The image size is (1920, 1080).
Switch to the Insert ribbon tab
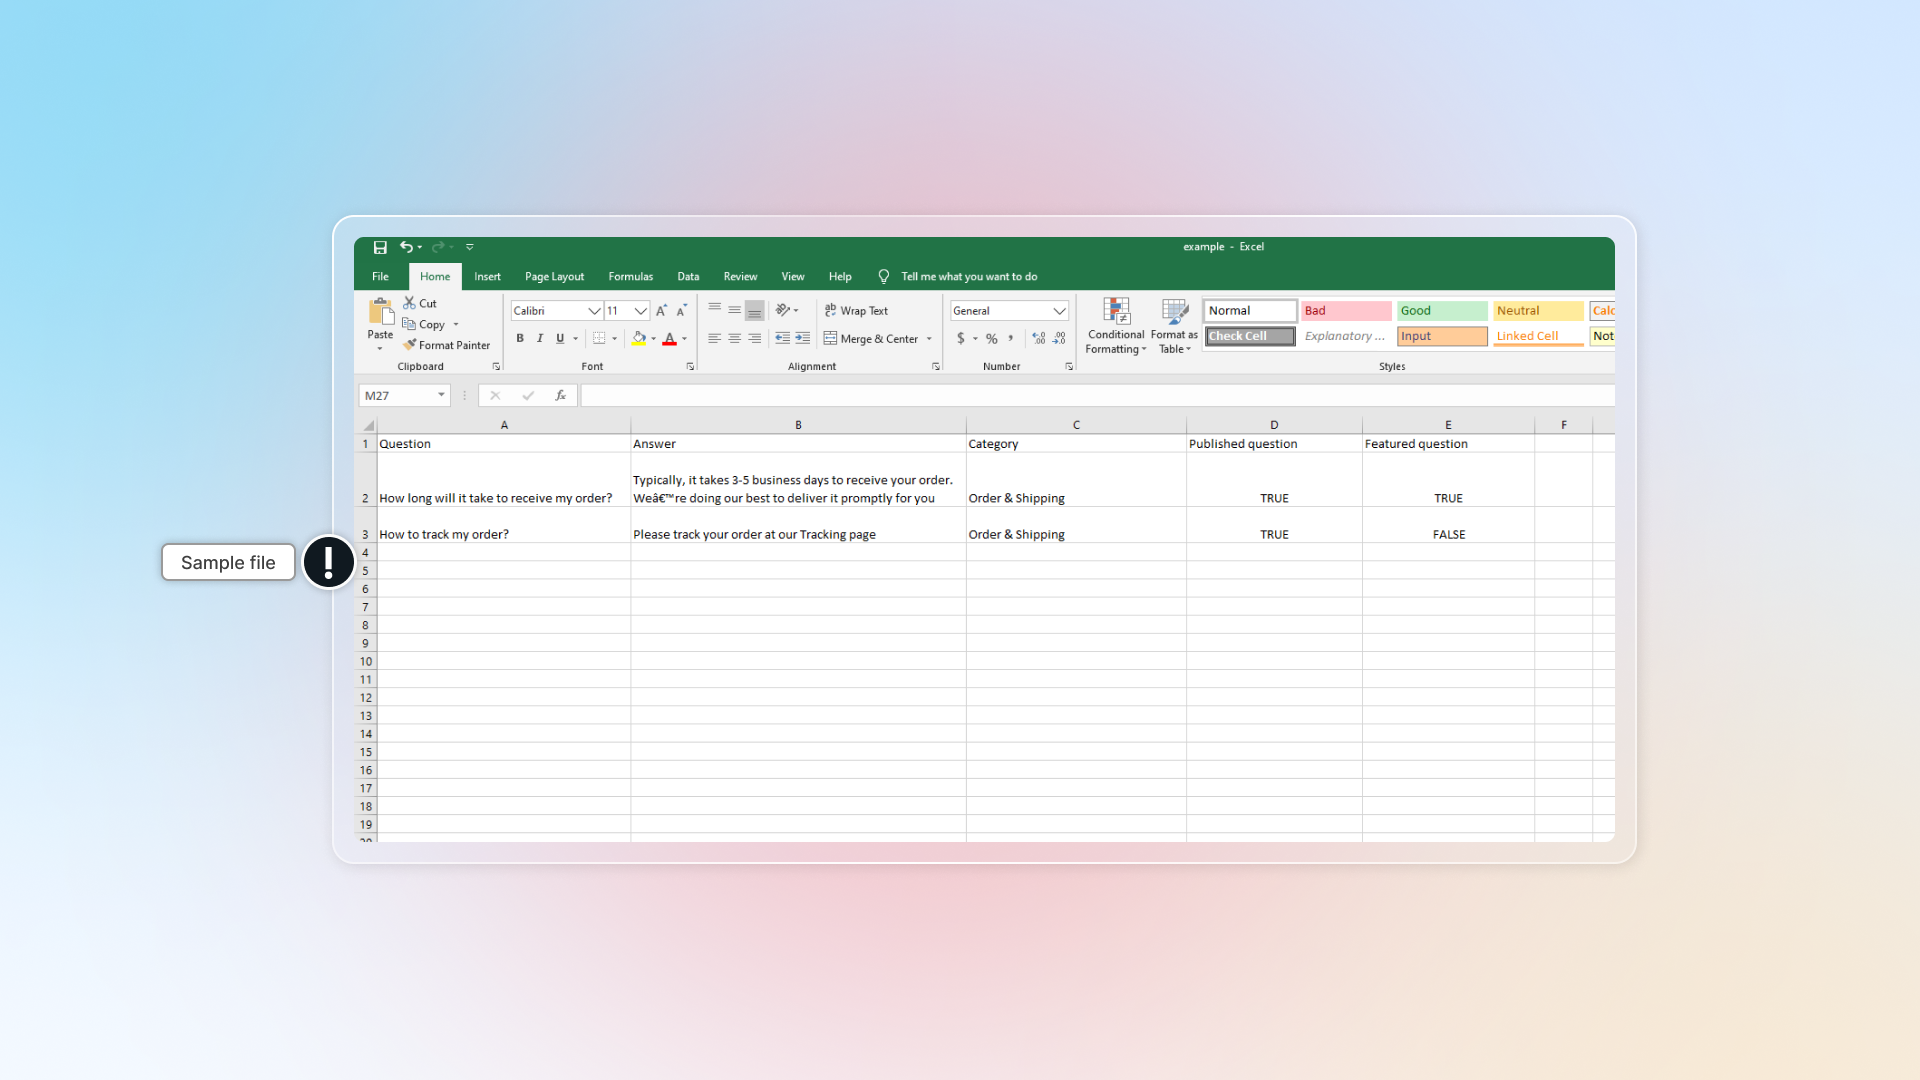487,276
